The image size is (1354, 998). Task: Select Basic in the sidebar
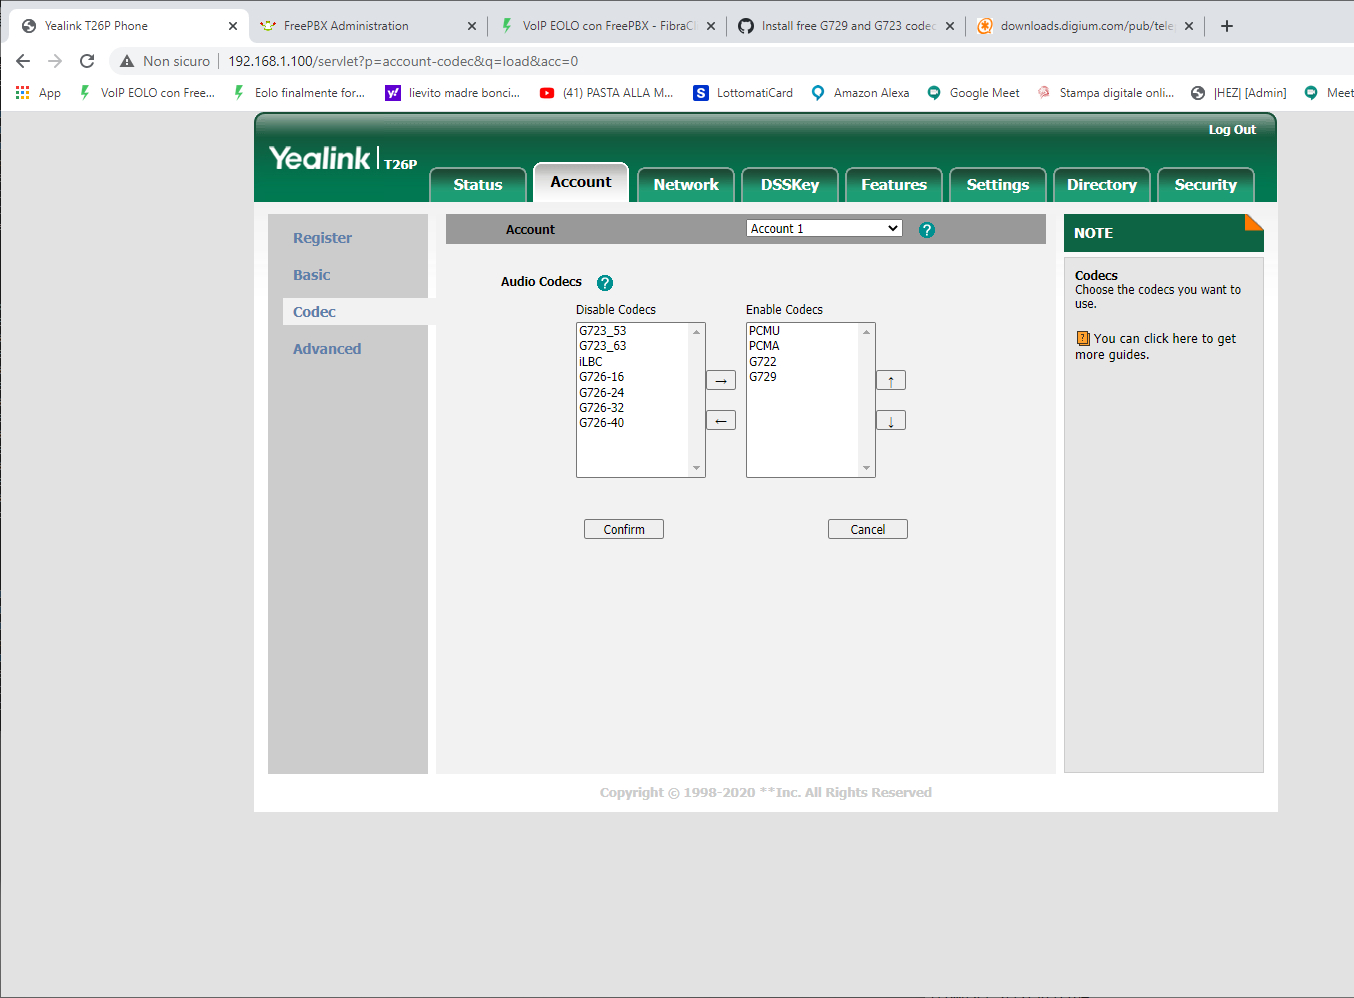tap(311, 275)
